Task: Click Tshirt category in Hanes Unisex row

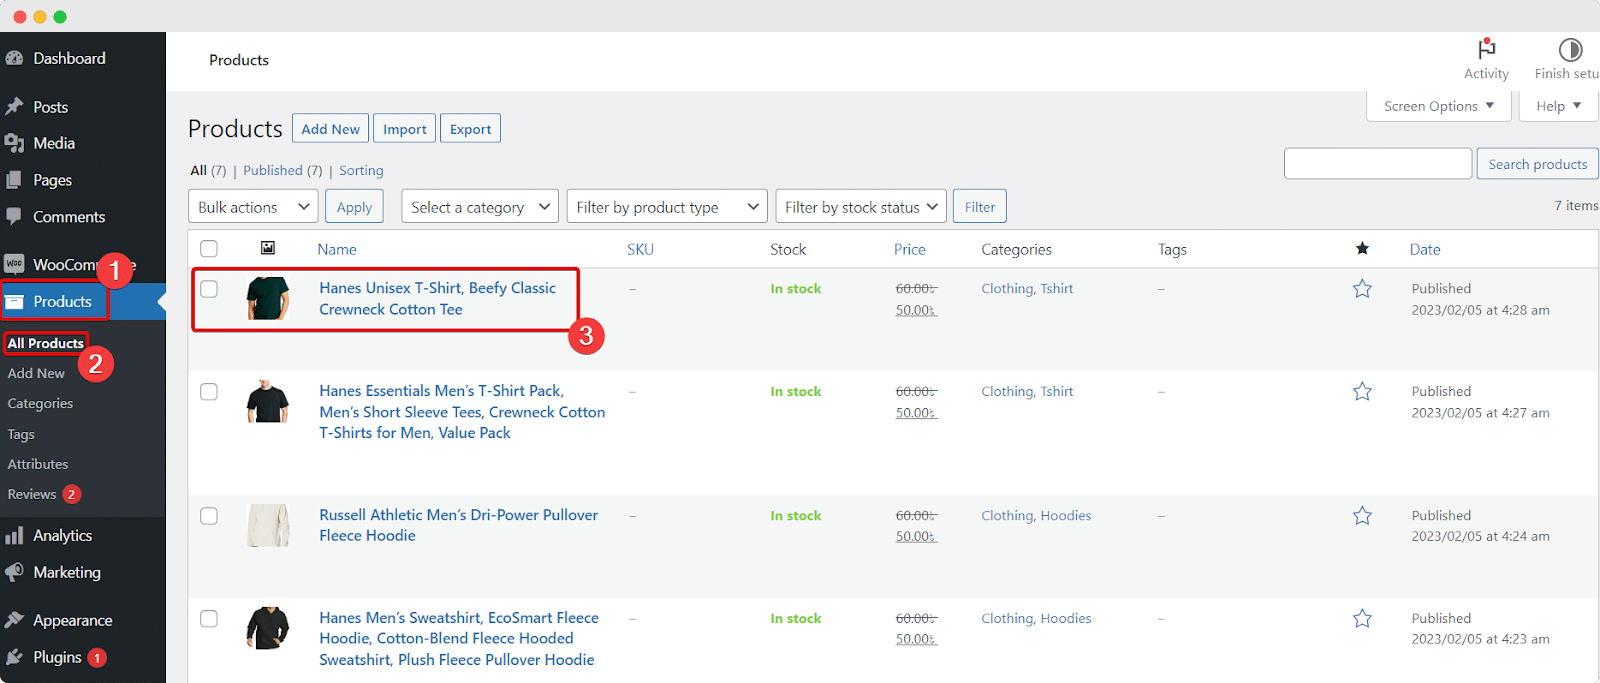Action: [1057, 289]
